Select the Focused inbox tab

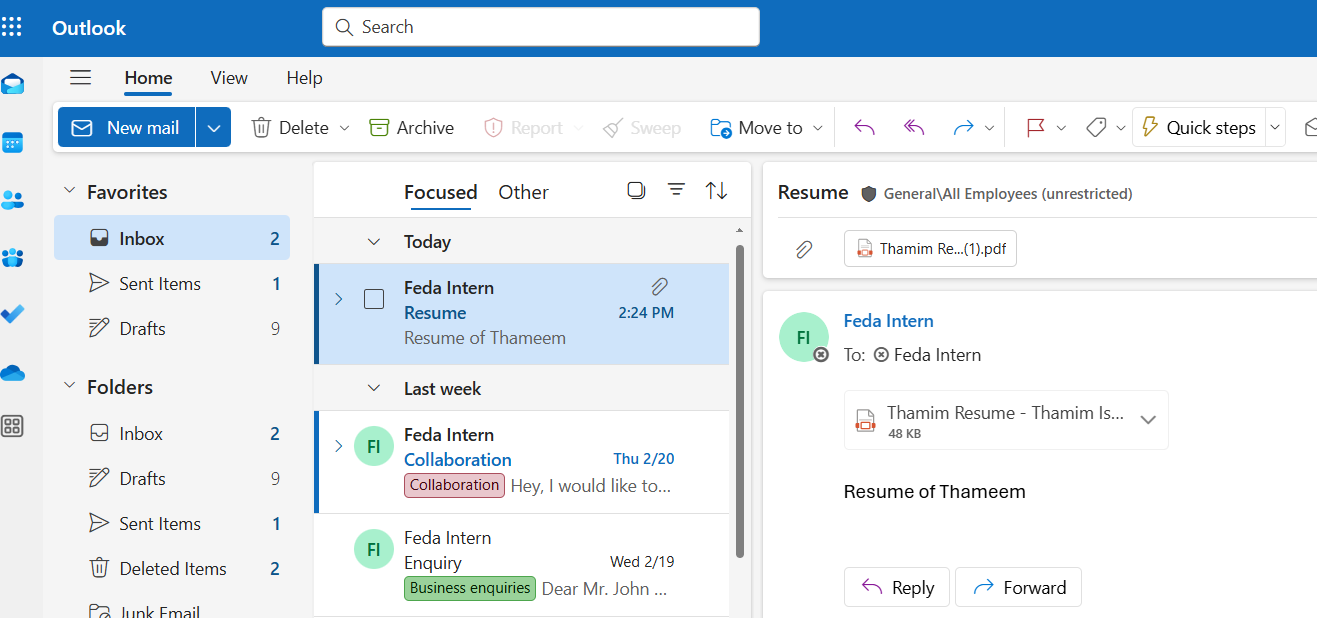440,192
